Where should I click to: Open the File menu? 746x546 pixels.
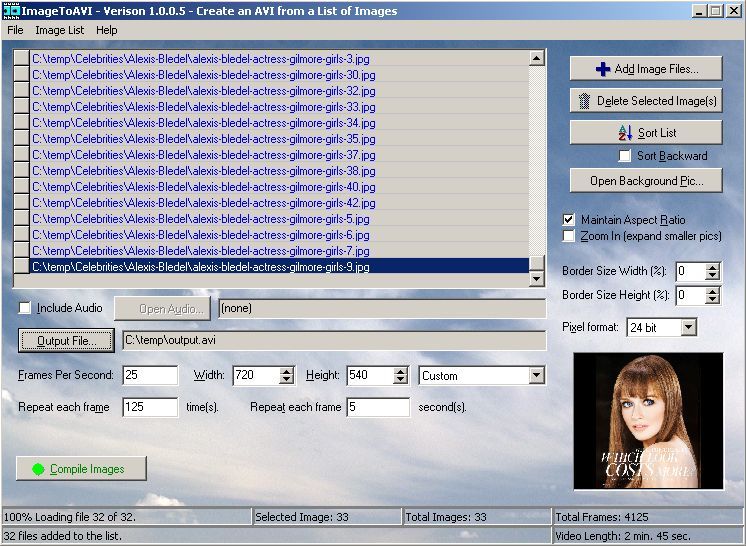(x=15, y=30)
